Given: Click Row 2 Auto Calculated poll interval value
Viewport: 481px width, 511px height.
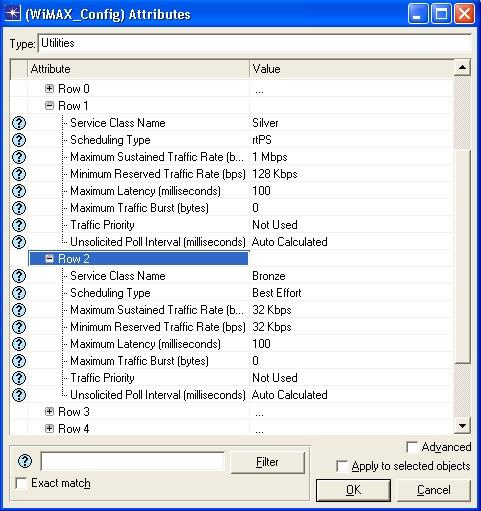Looking at the screenshot, I should [x=290, y=395].
